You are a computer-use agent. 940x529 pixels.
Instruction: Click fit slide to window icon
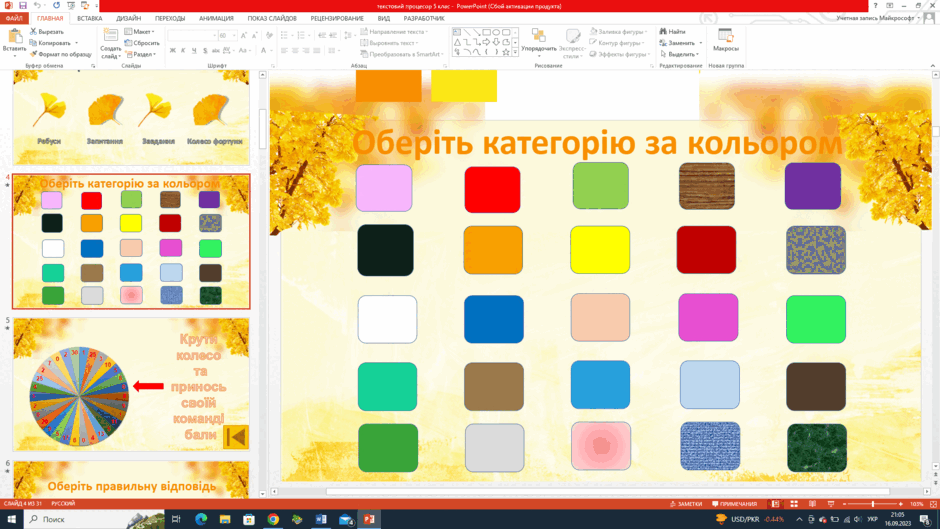933,504
